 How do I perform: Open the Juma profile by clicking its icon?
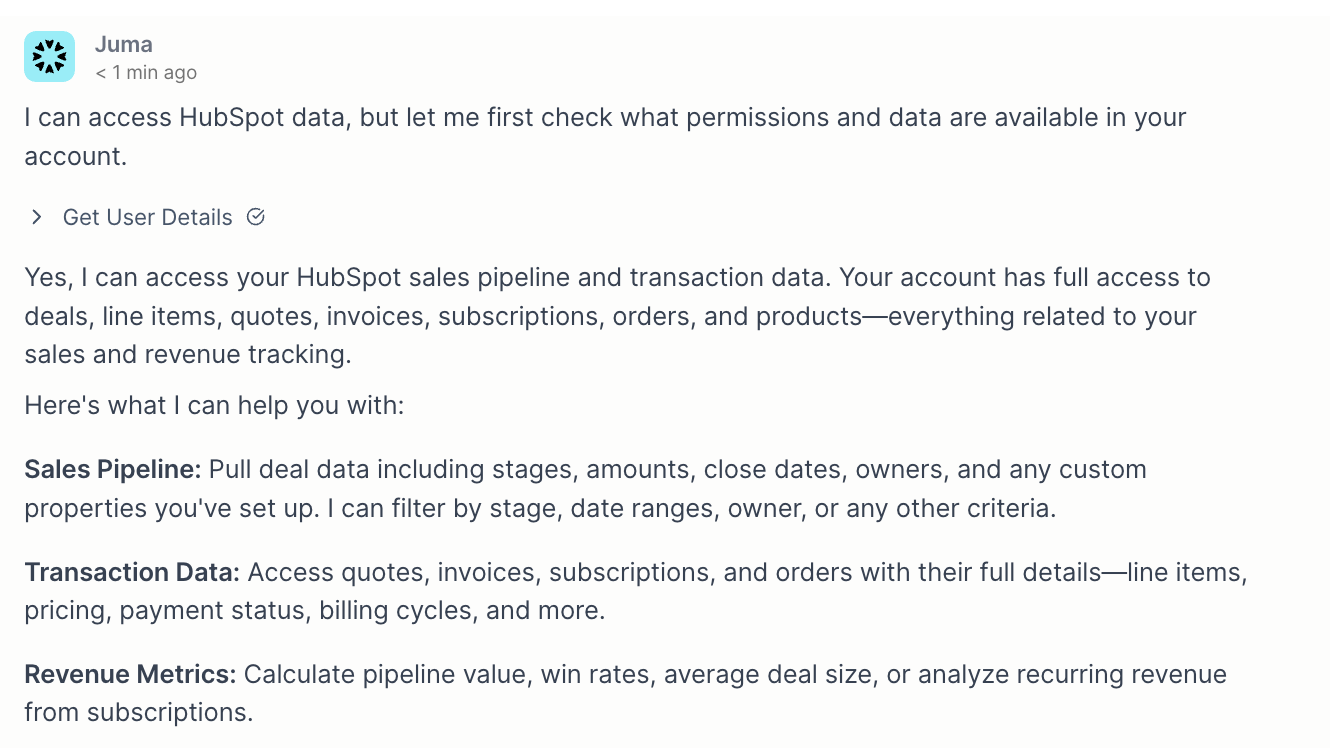[48, 57]
